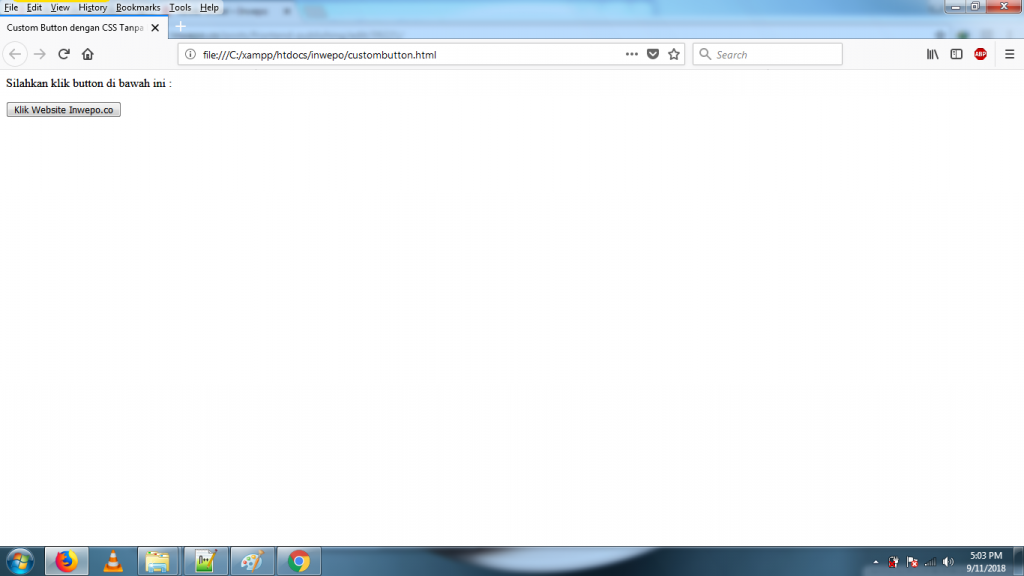Open Windows Explorer from taskbar
Image resolution: width=1024 pixels, height=576 pixels.
point(157,562)
